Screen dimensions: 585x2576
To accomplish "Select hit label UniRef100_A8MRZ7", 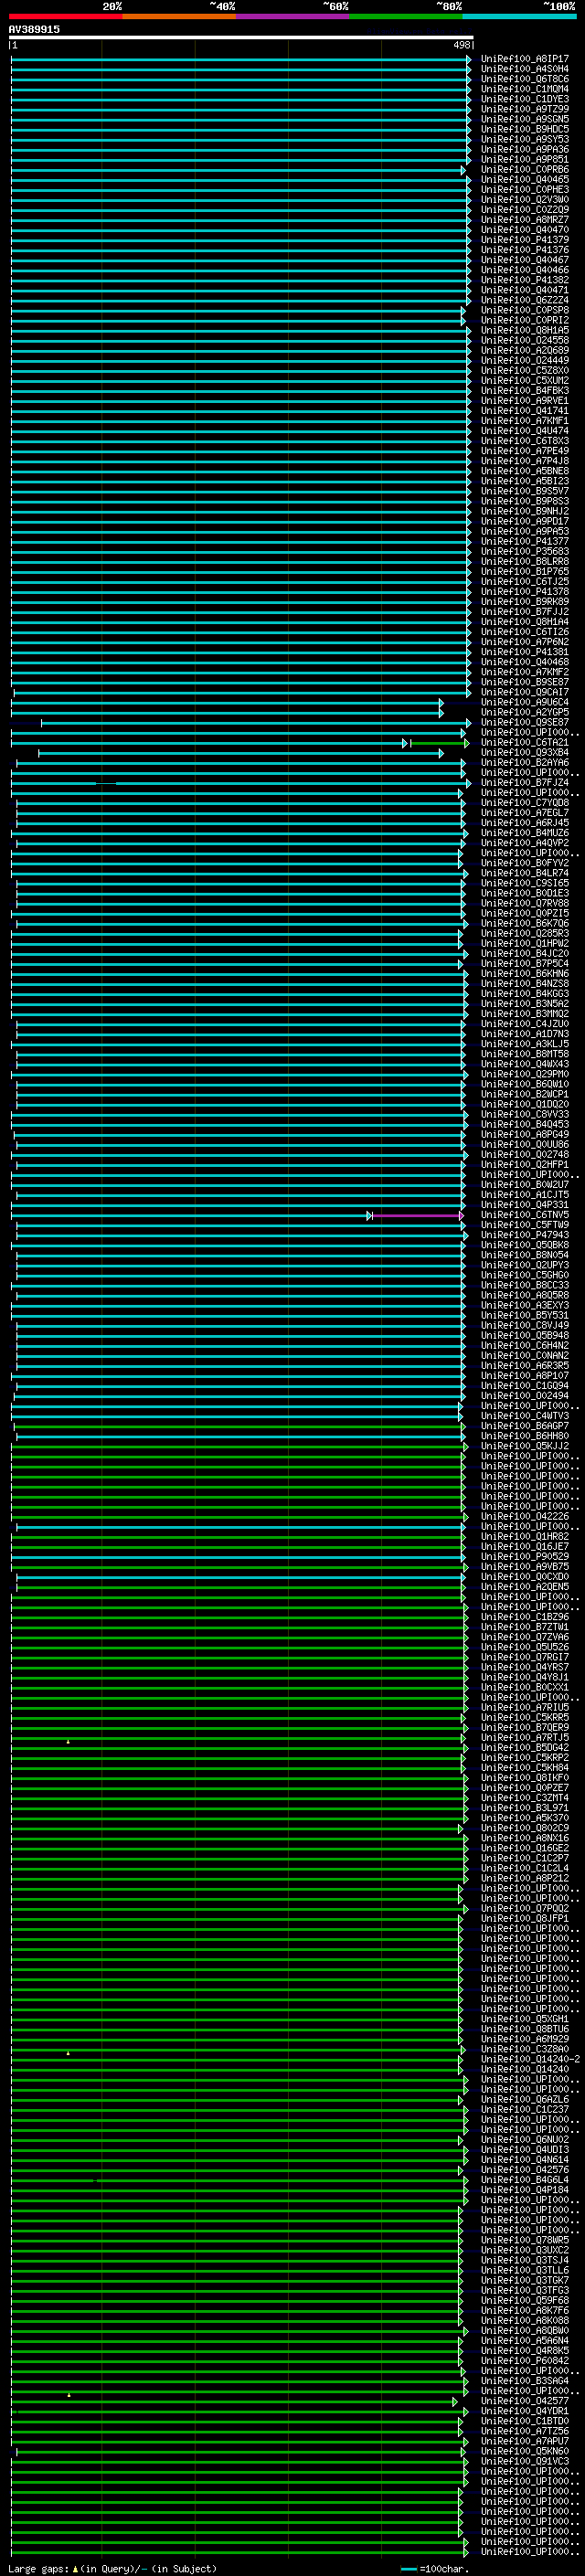I will coord(525,220).
